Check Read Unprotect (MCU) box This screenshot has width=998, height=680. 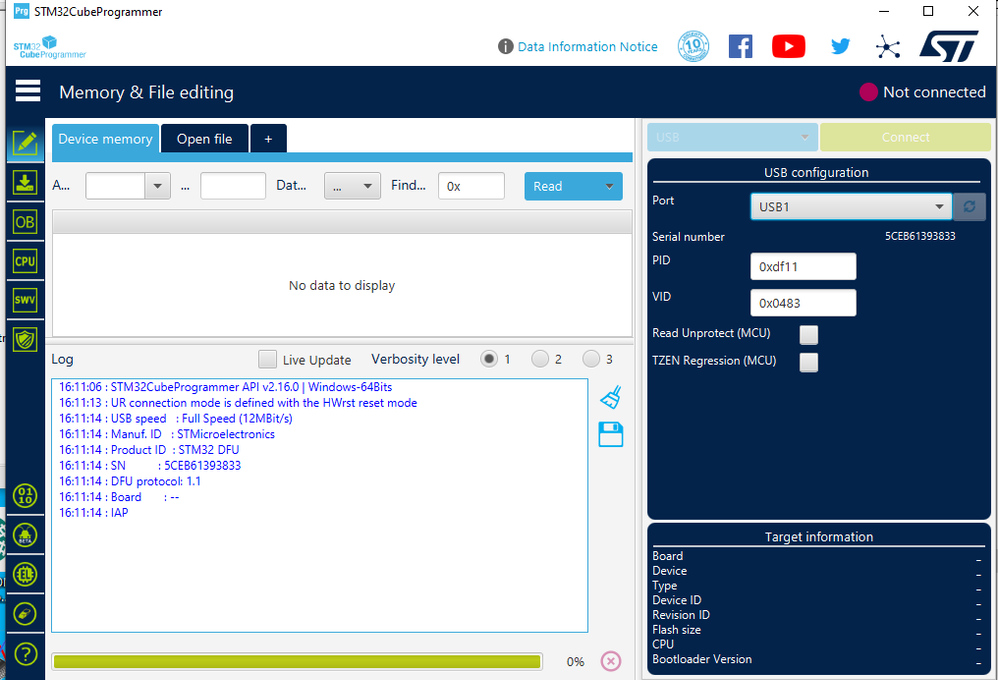click(809, 334)
